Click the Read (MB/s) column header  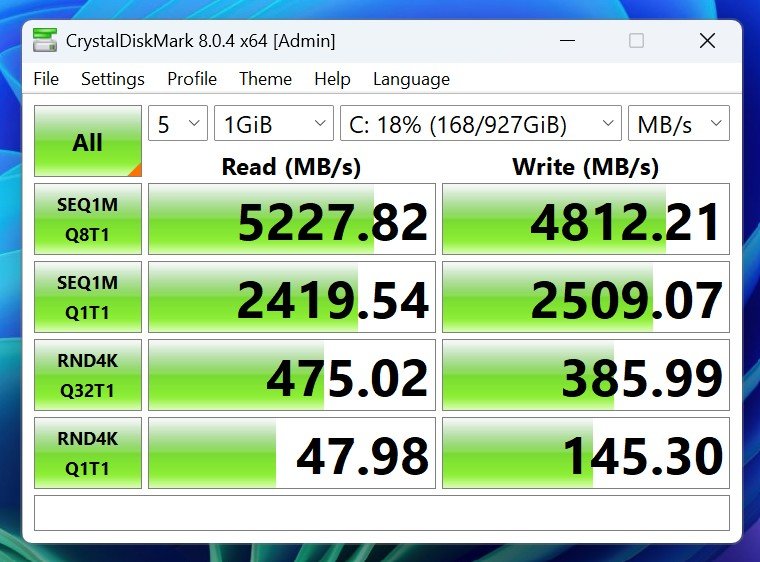click(291, 167)
